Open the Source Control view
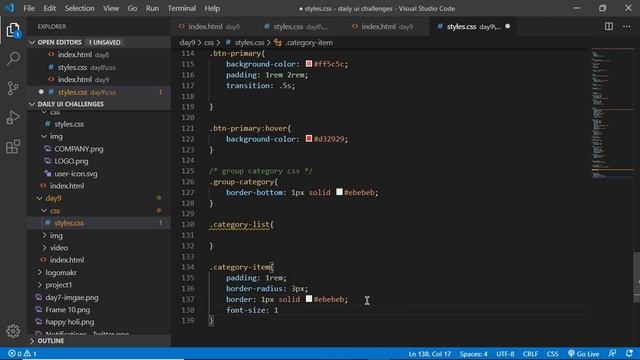The width and height of the screenshot is (640, 360). click(13, 88)
